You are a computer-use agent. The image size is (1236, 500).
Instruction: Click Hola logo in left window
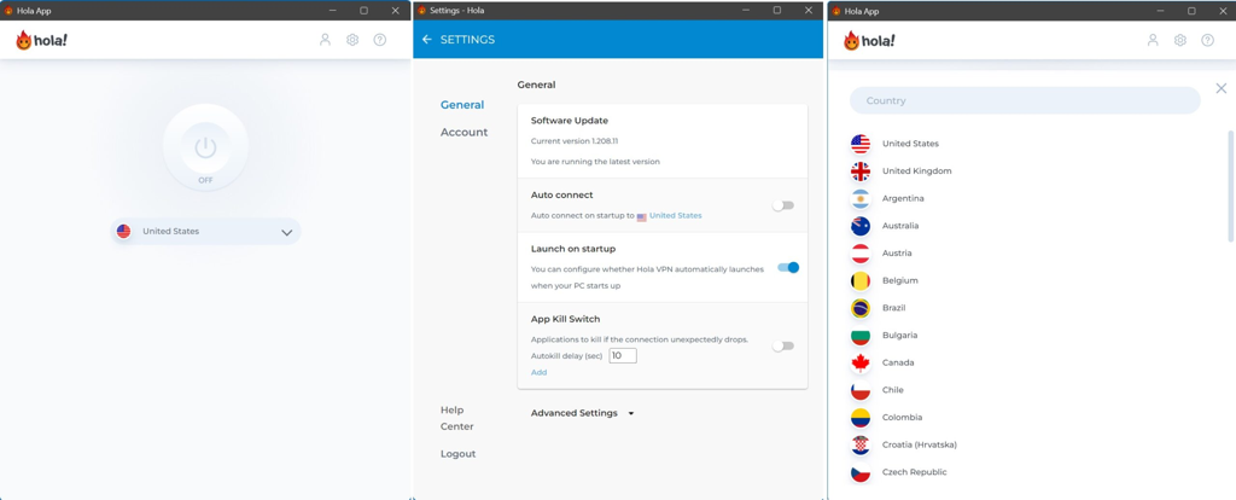41,40
